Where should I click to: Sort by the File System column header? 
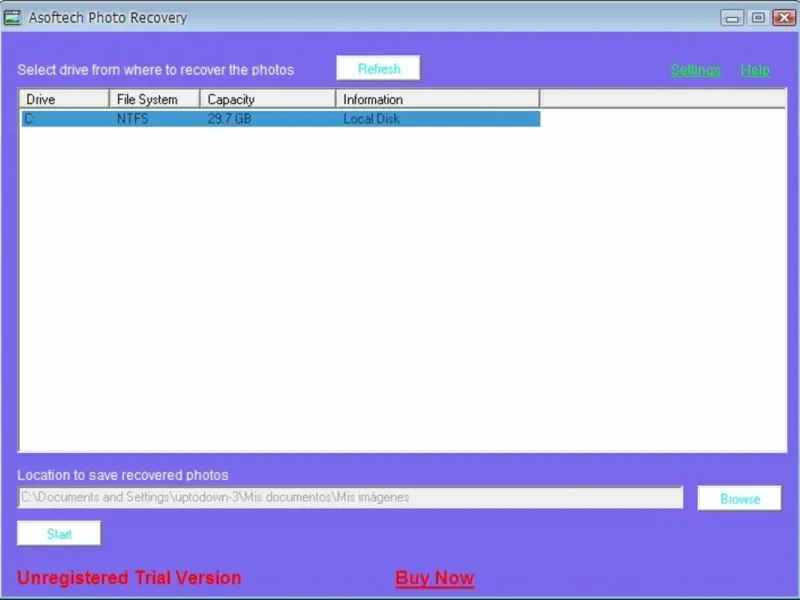point(154,99)
